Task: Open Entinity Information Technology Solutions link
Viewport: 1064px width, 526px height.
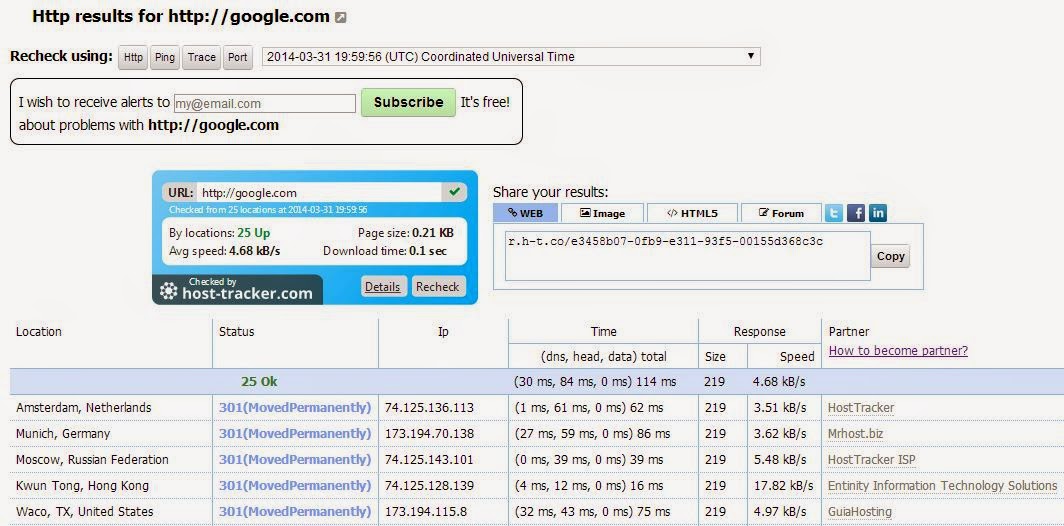Action: [942, 486]
